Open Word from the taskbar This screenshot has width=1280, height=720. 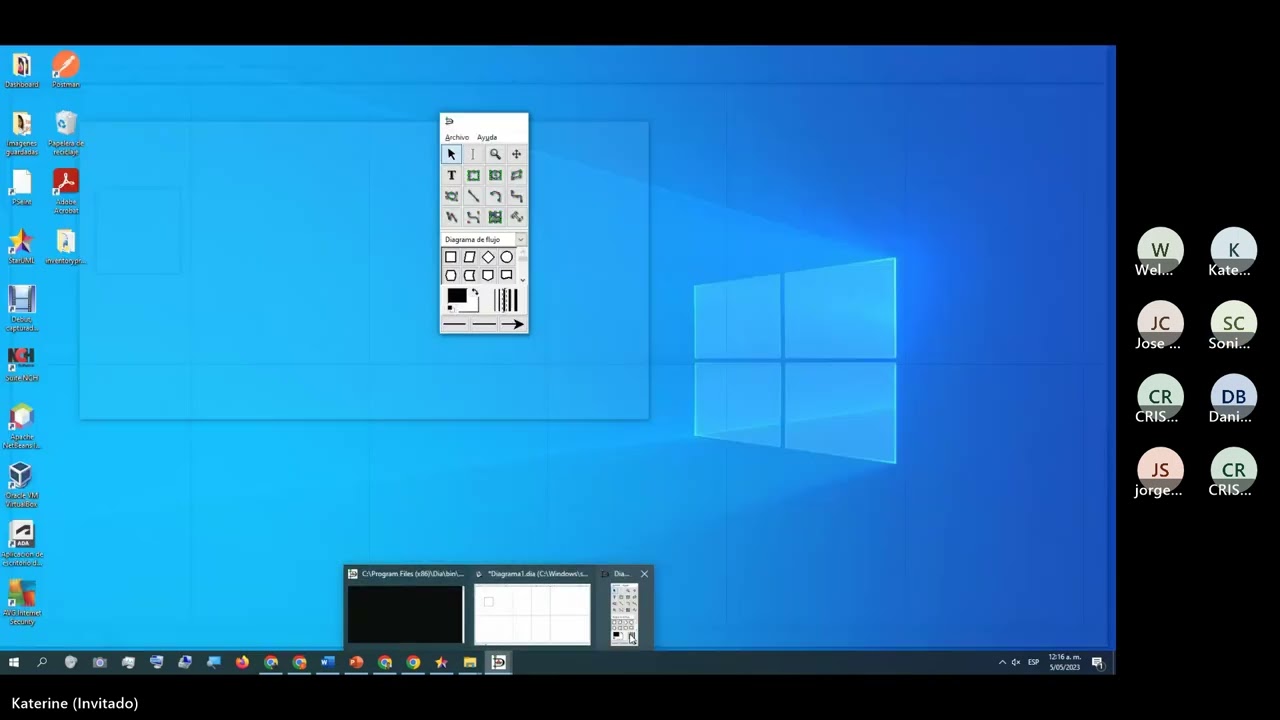point(327,662)
